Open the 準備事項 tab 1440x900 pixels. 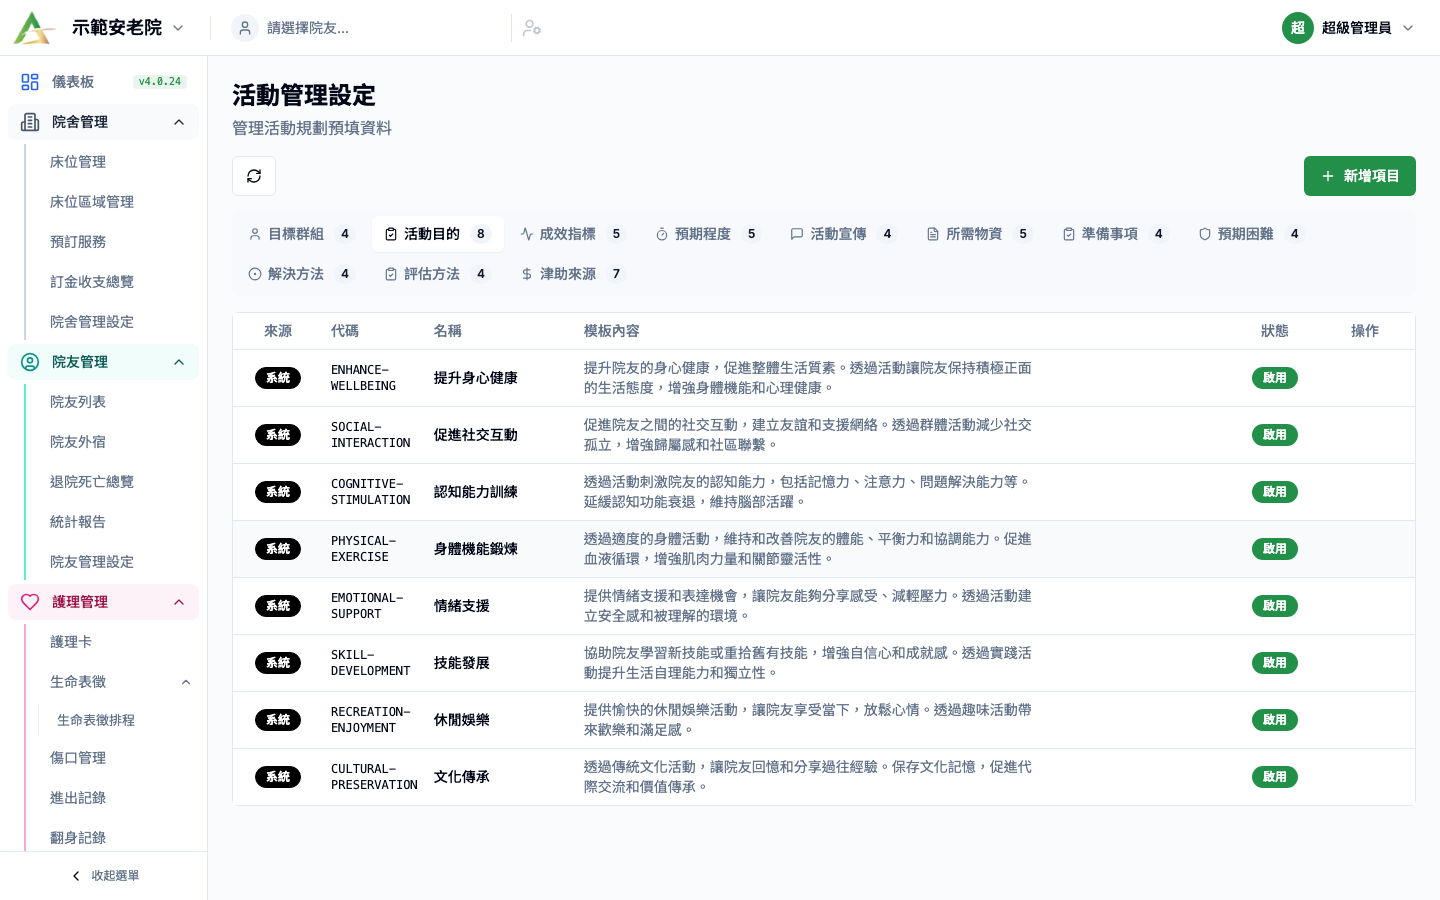(1115, 234)
